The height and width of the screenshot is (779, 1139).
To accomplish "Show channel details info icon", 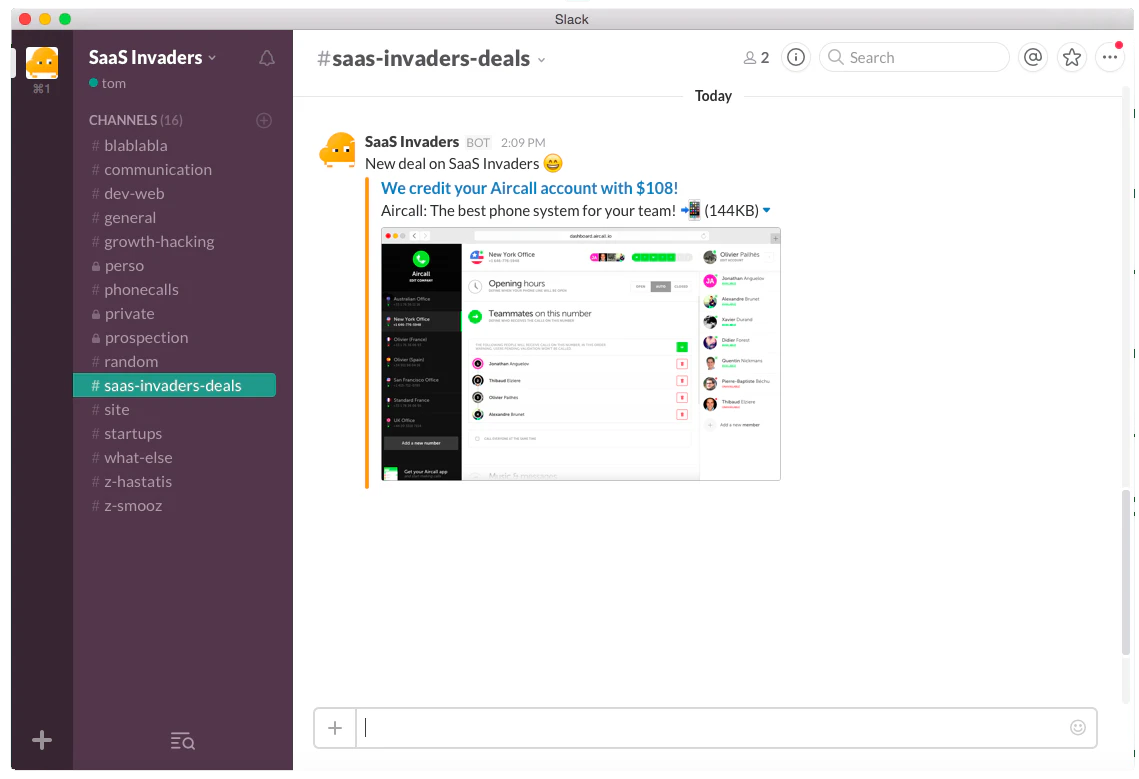I will pos(796,57).
